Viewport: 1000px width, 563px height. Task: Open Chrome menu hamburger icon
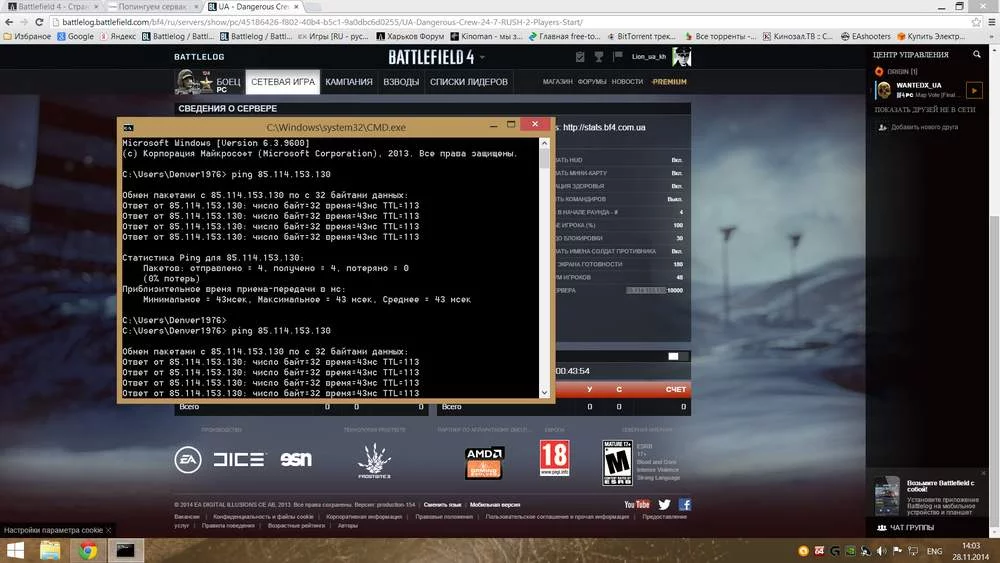(x=991, y=22)
